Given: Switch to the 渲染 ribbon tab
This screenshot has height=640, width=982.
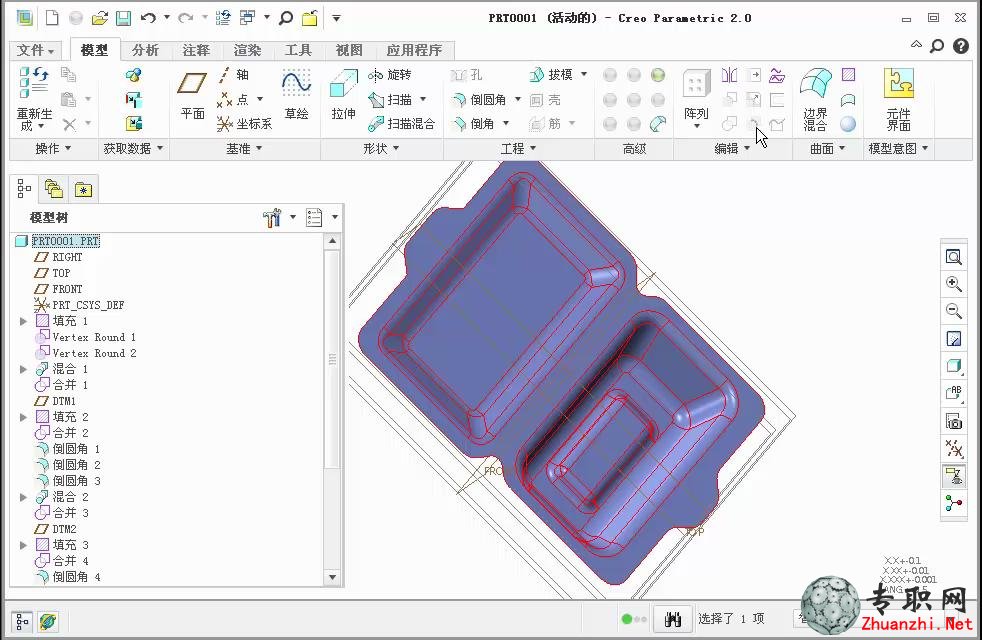Looking at the screenshot, I should [x=247, y=50].
